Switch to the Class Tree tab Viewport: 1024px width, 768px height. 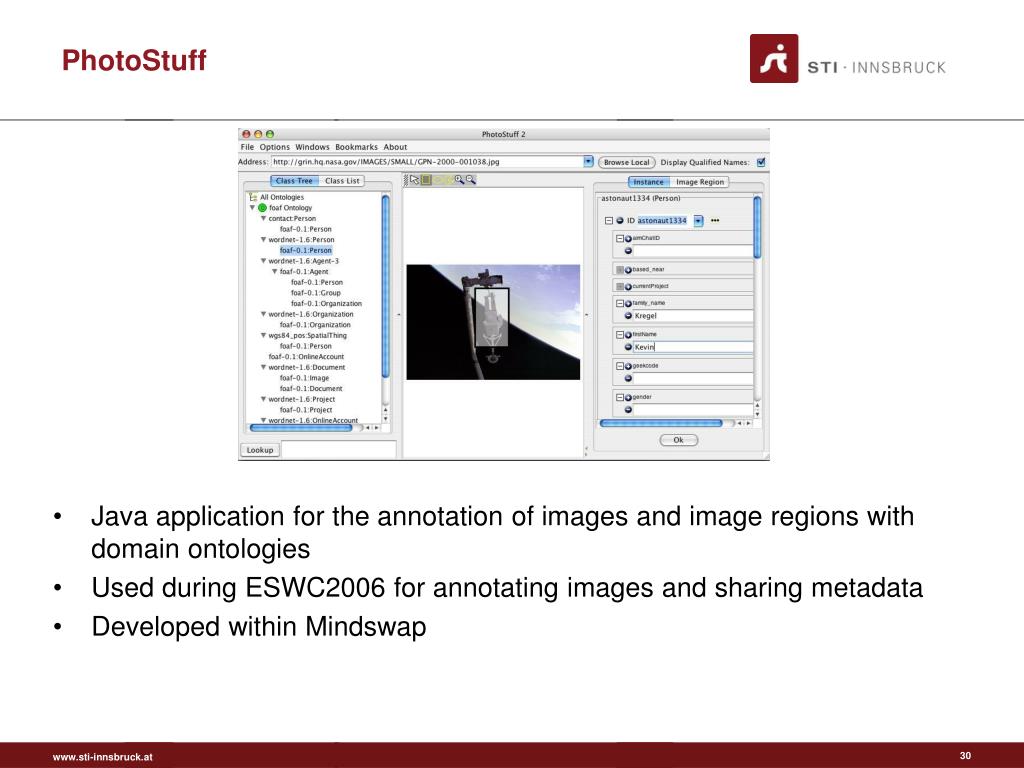tap(295, 181)
